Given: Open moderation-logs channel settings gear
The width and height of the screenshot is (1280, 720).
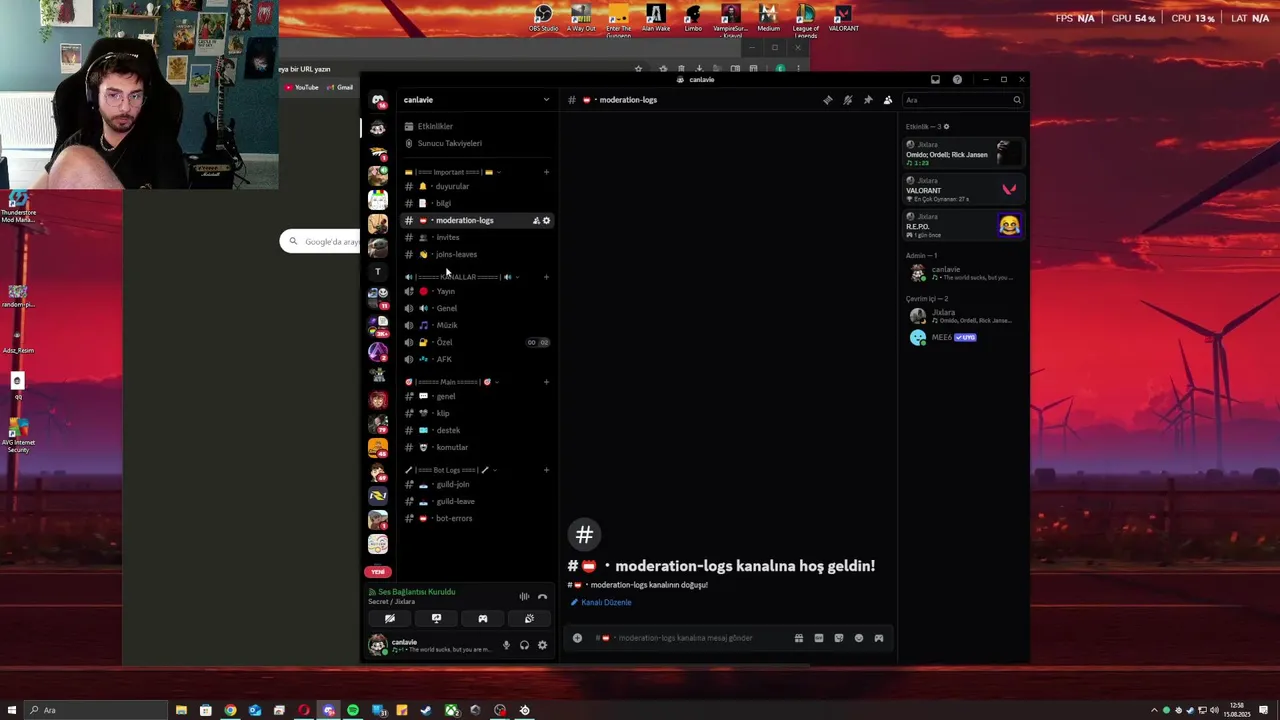Looking at the screenshot, I should pos(546,220).
